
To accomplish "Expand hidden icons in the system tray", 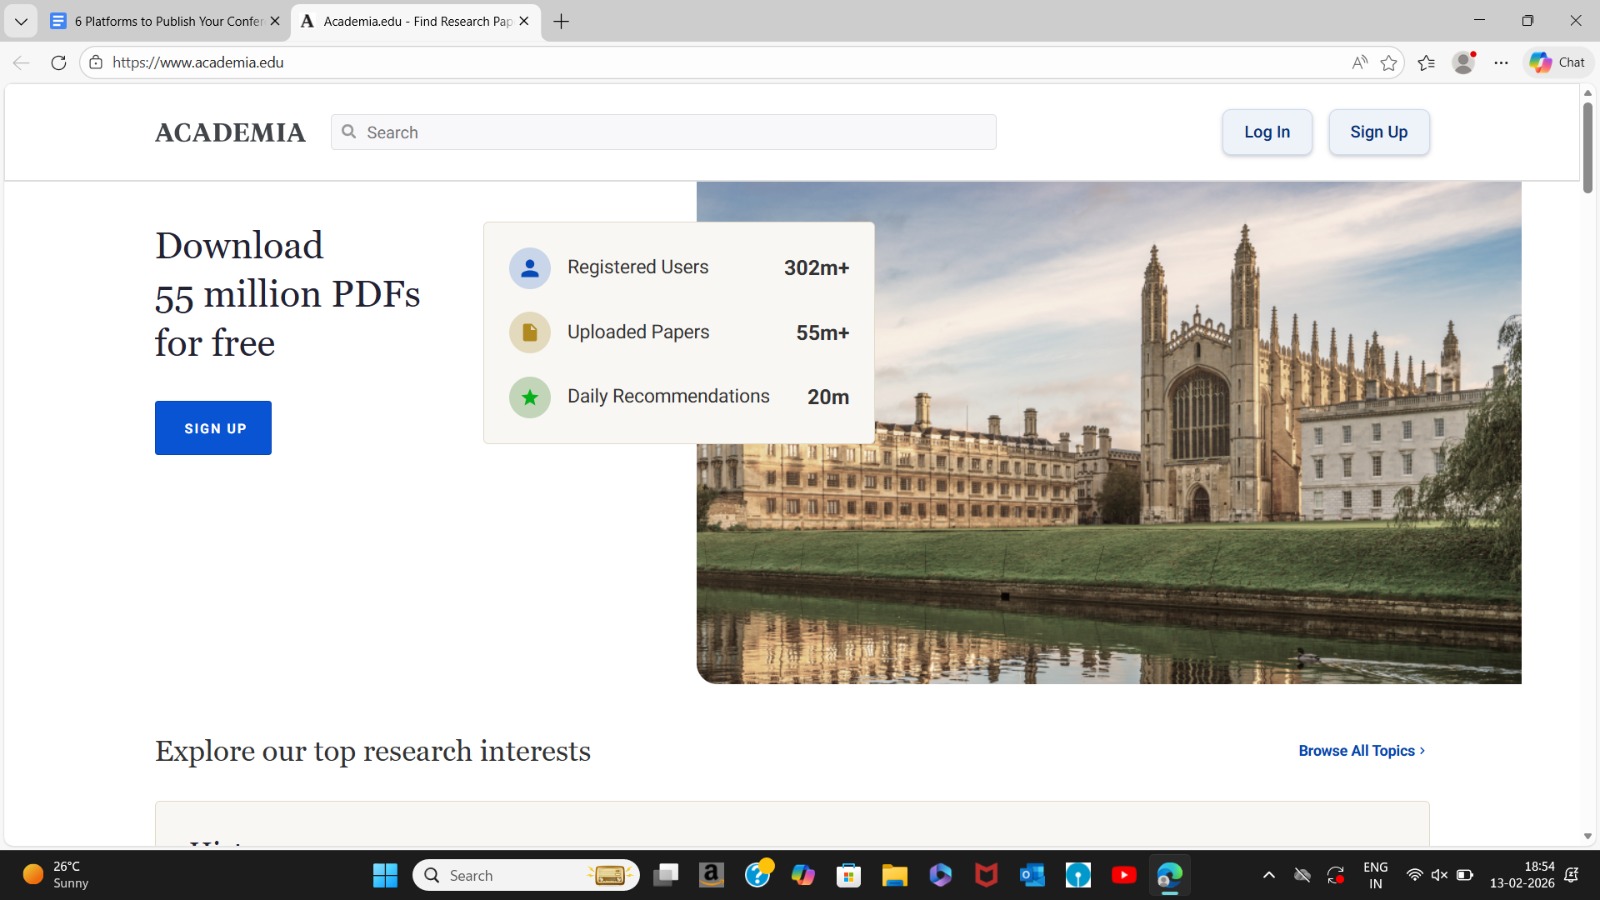I will (1268, 875).
